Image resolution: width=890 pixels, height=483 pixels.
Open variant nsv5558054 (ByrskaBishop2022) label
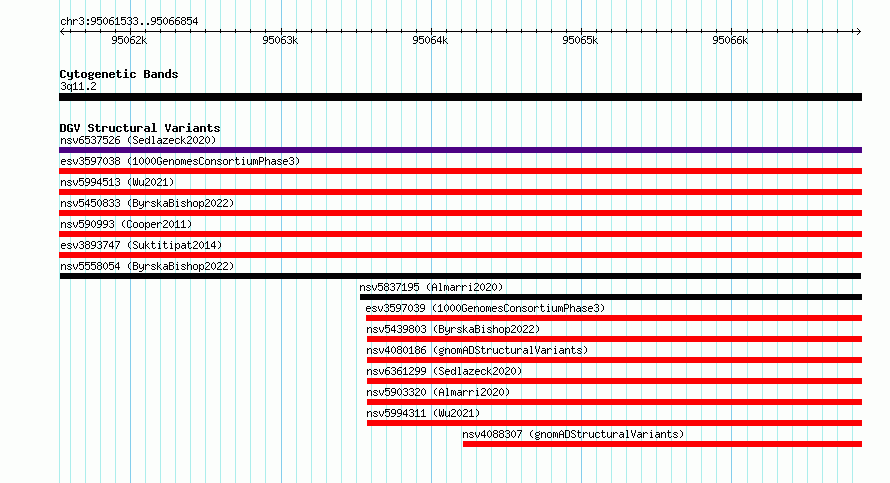(x=147, y=266)
